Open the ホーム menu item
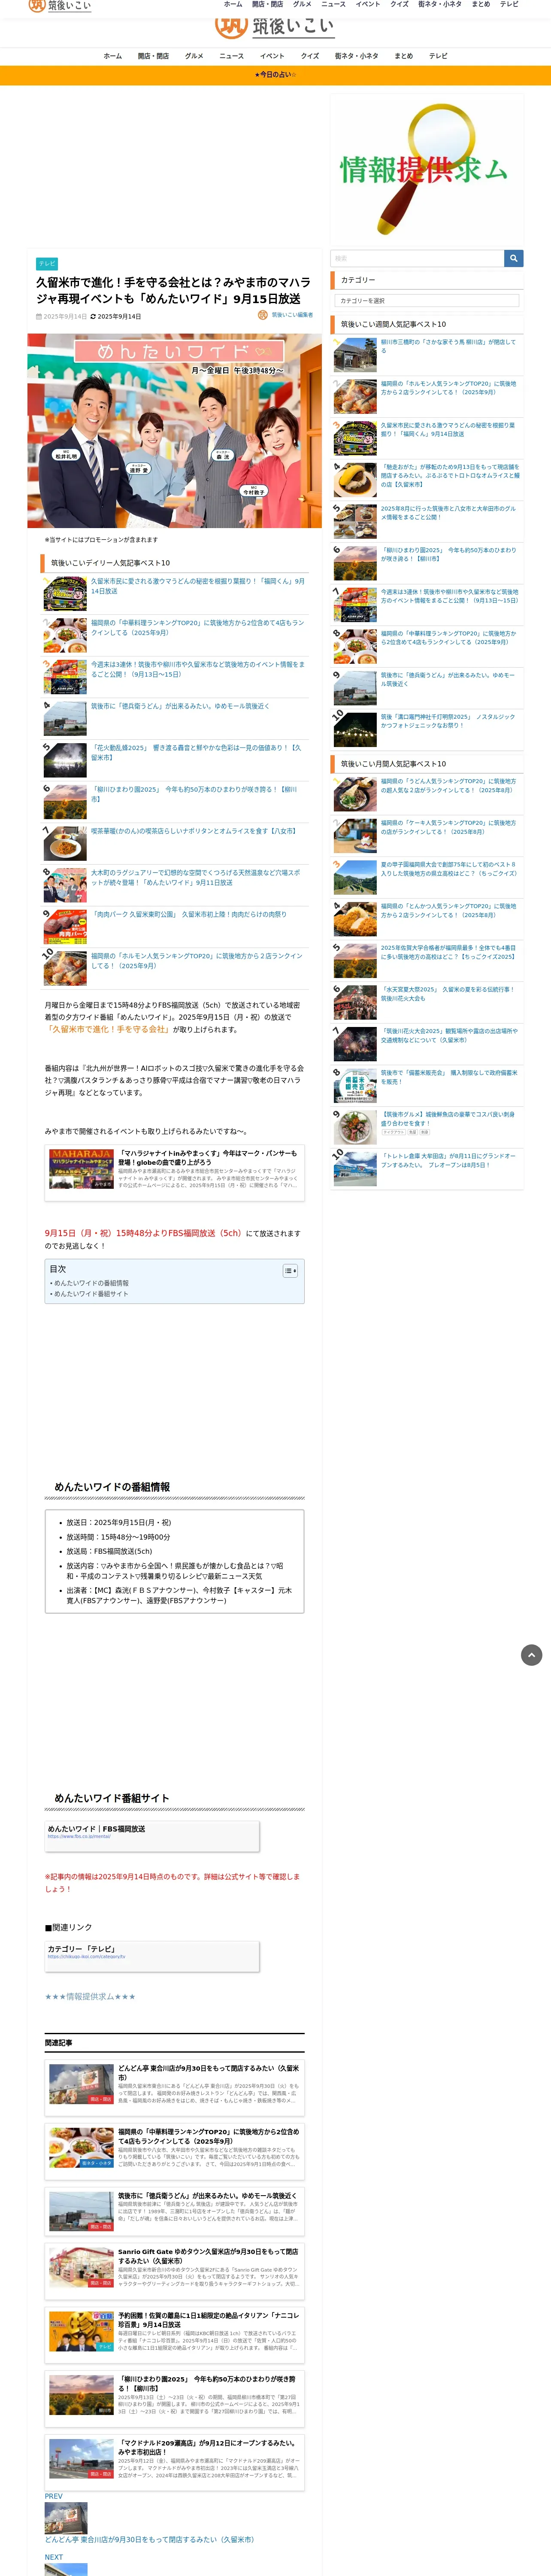Image resolution: width=551 pixels, height=2576 pixels. (113, 56)
